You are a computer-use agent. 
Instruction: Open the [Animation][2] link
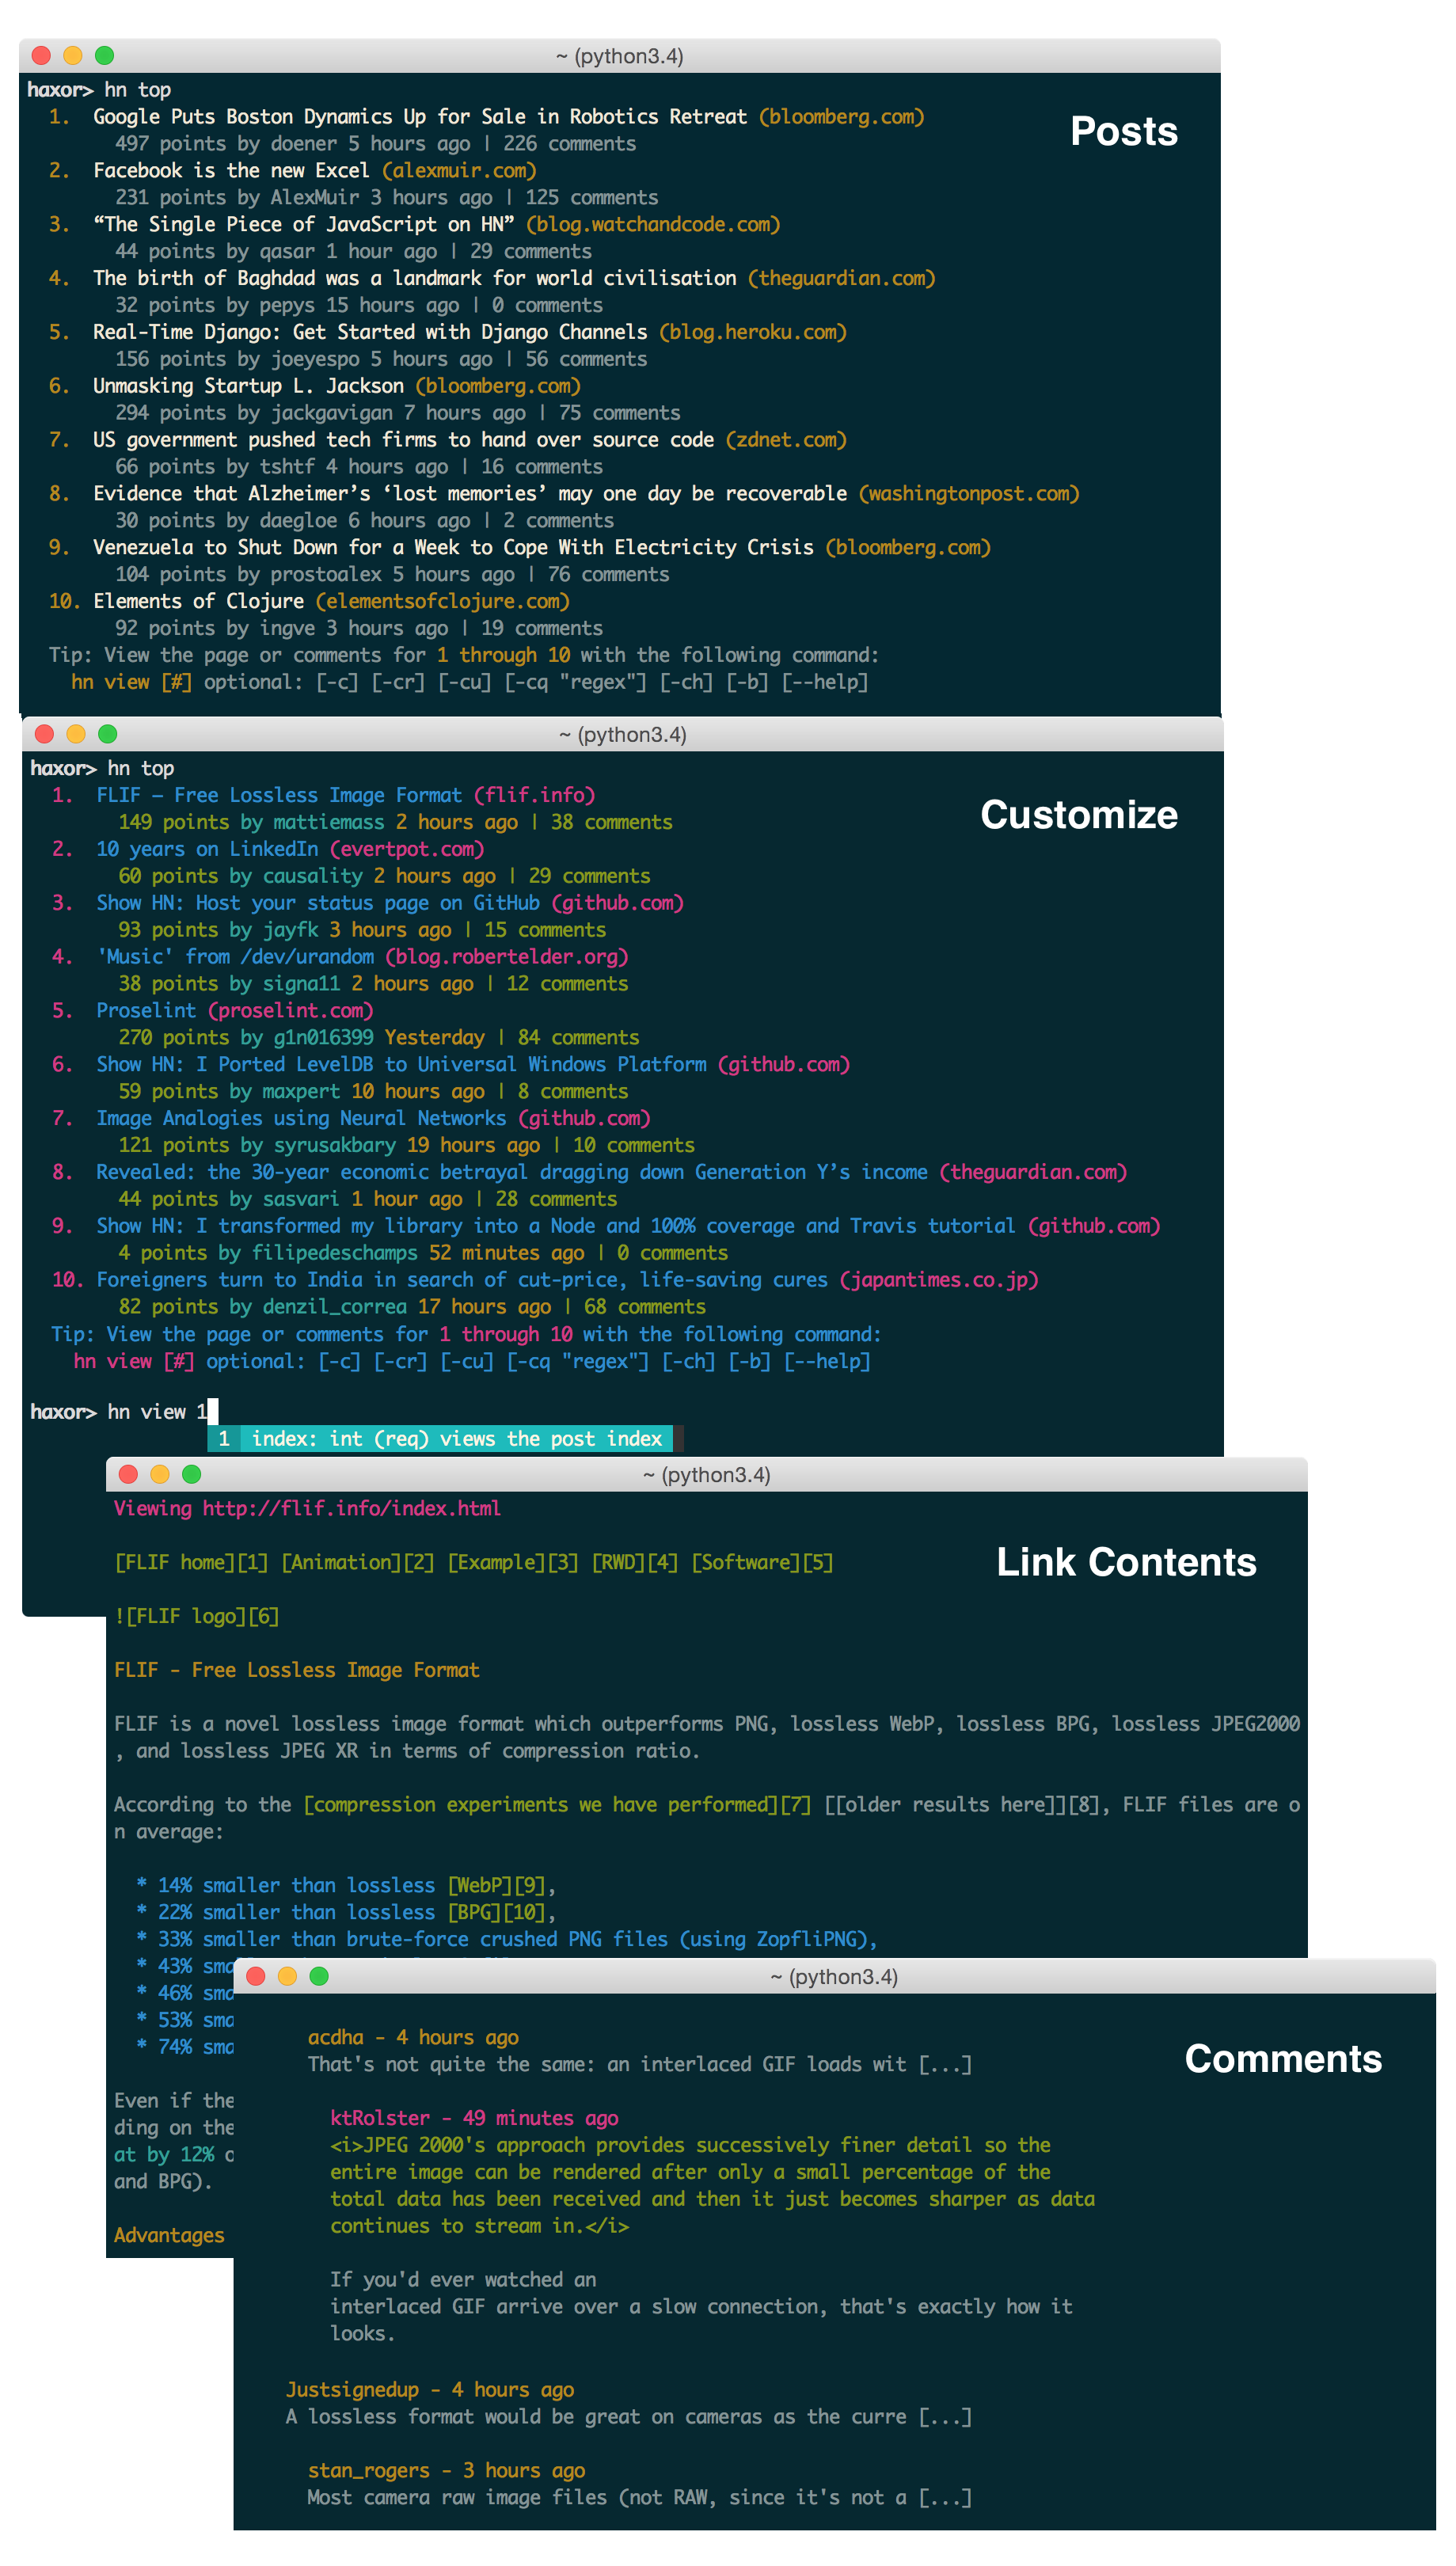coord(355,1561)
